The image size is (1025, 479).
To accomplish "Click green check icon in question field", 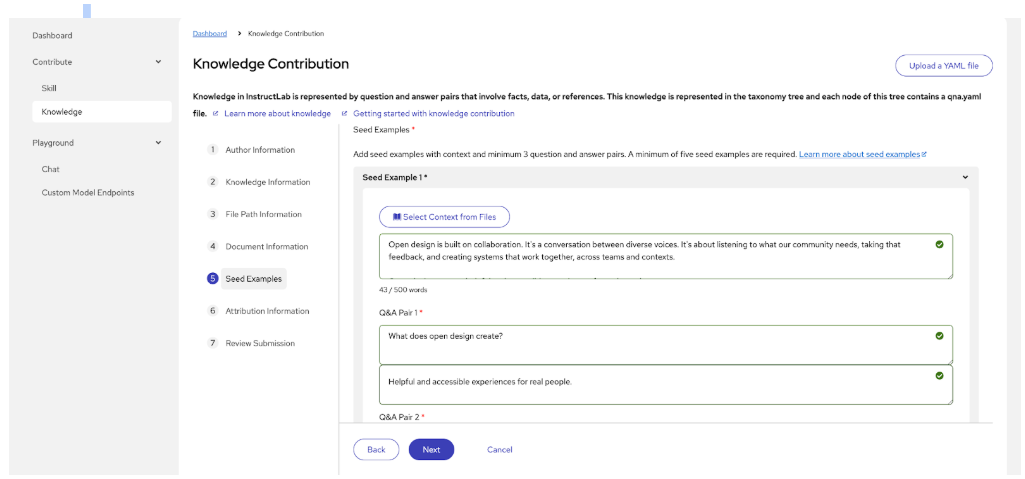I will (939, 336).
